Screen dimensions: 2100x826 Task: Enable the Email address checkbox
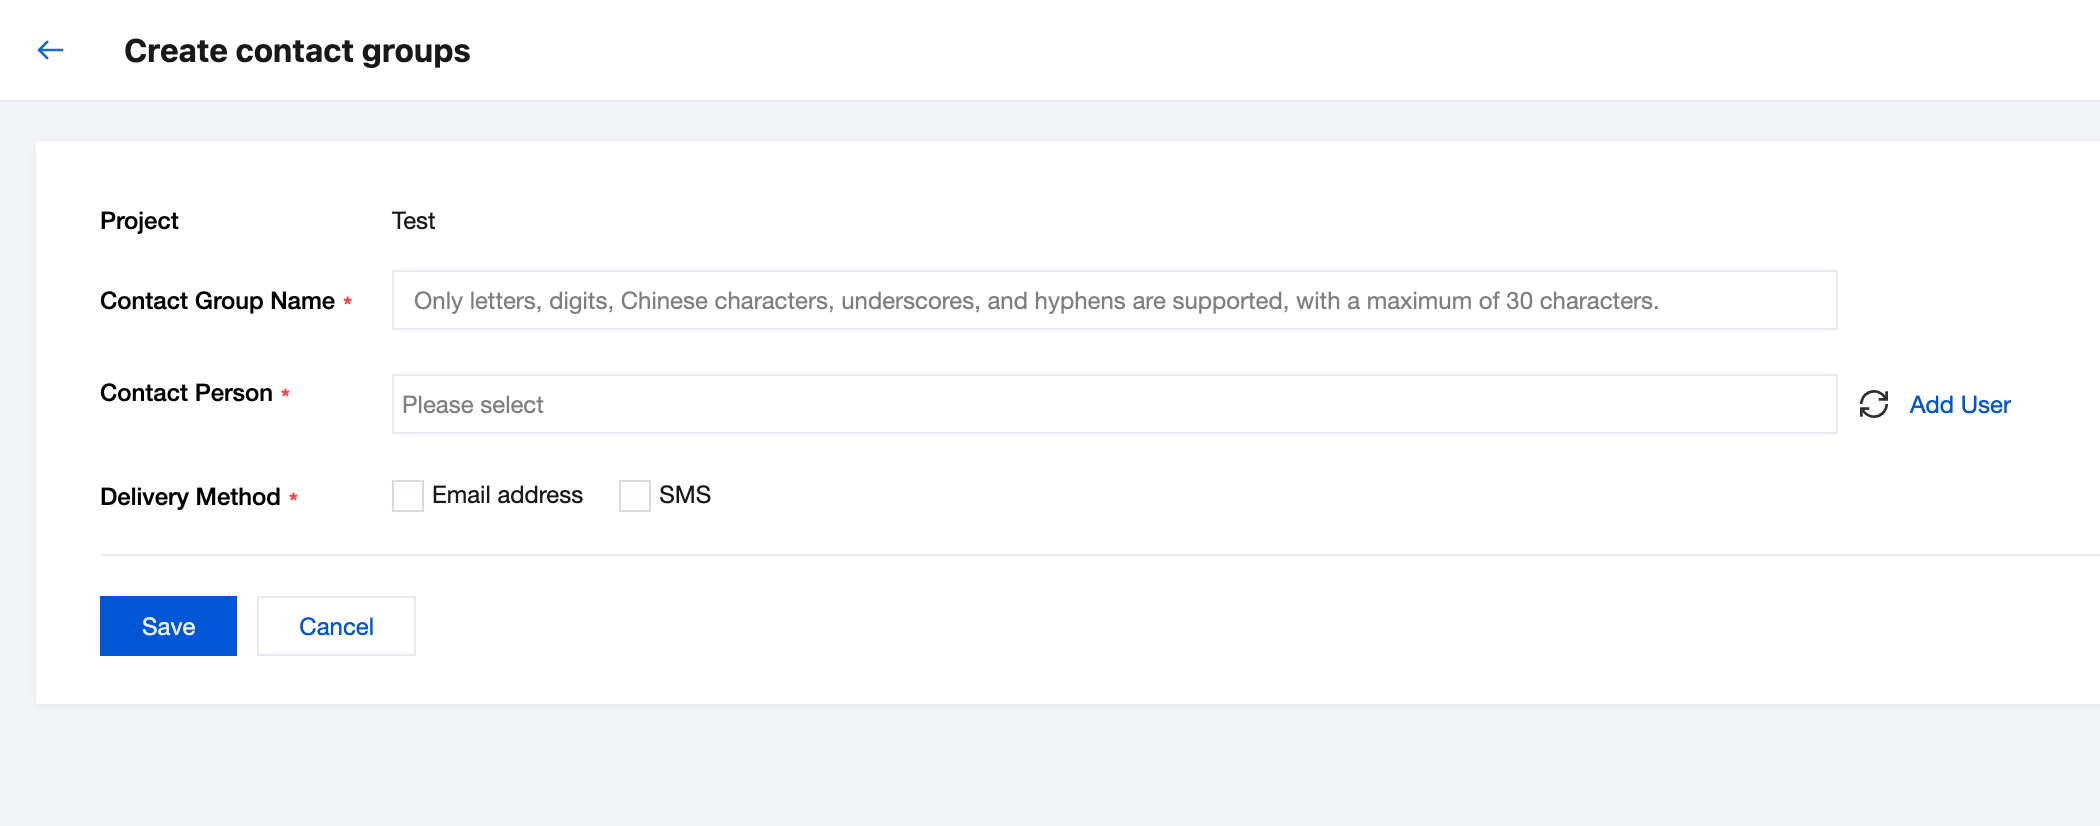(408, 496)
